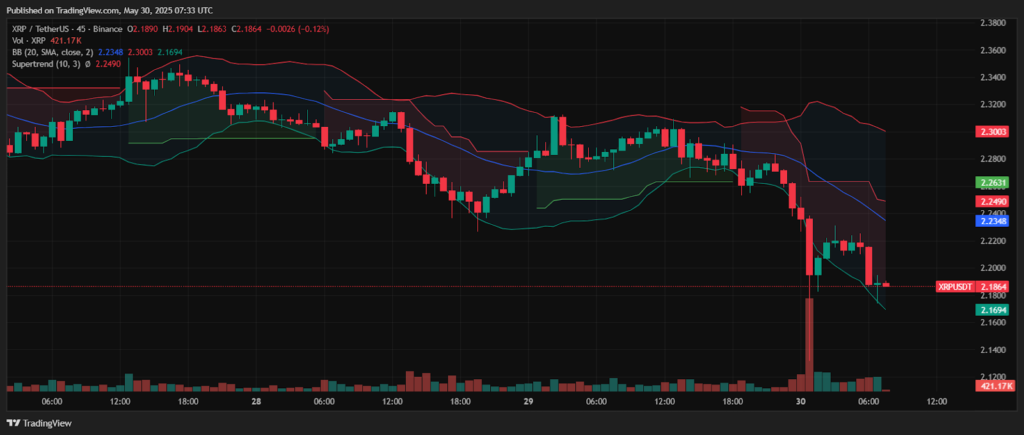Click the green 2.1694 lower band label
1024x435 pixels.
pos(992,310)
